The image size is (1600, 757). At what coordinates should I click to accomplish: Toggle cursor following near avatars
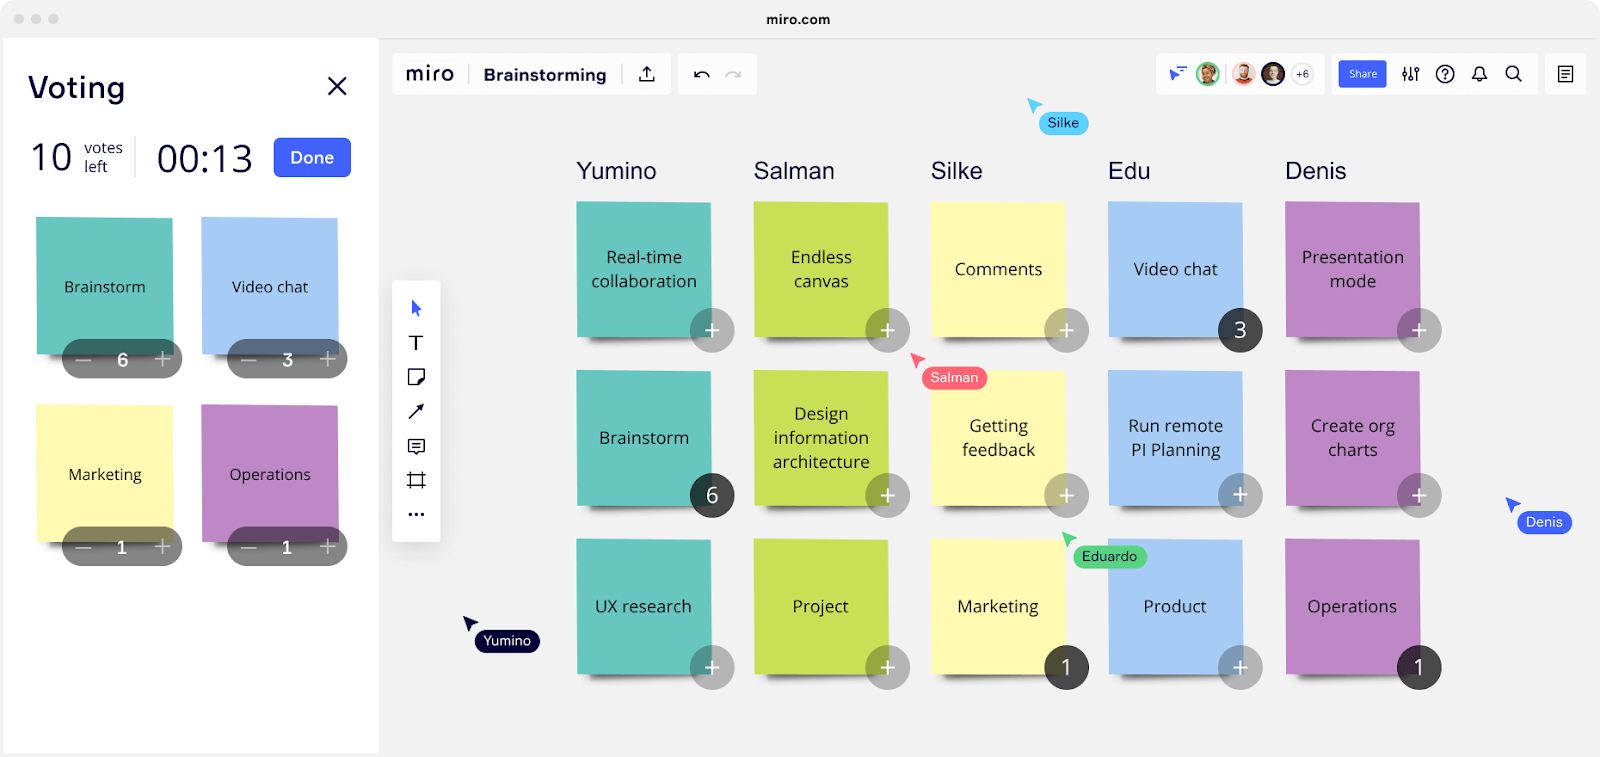pyautogui.click(x=1176, y=73)
